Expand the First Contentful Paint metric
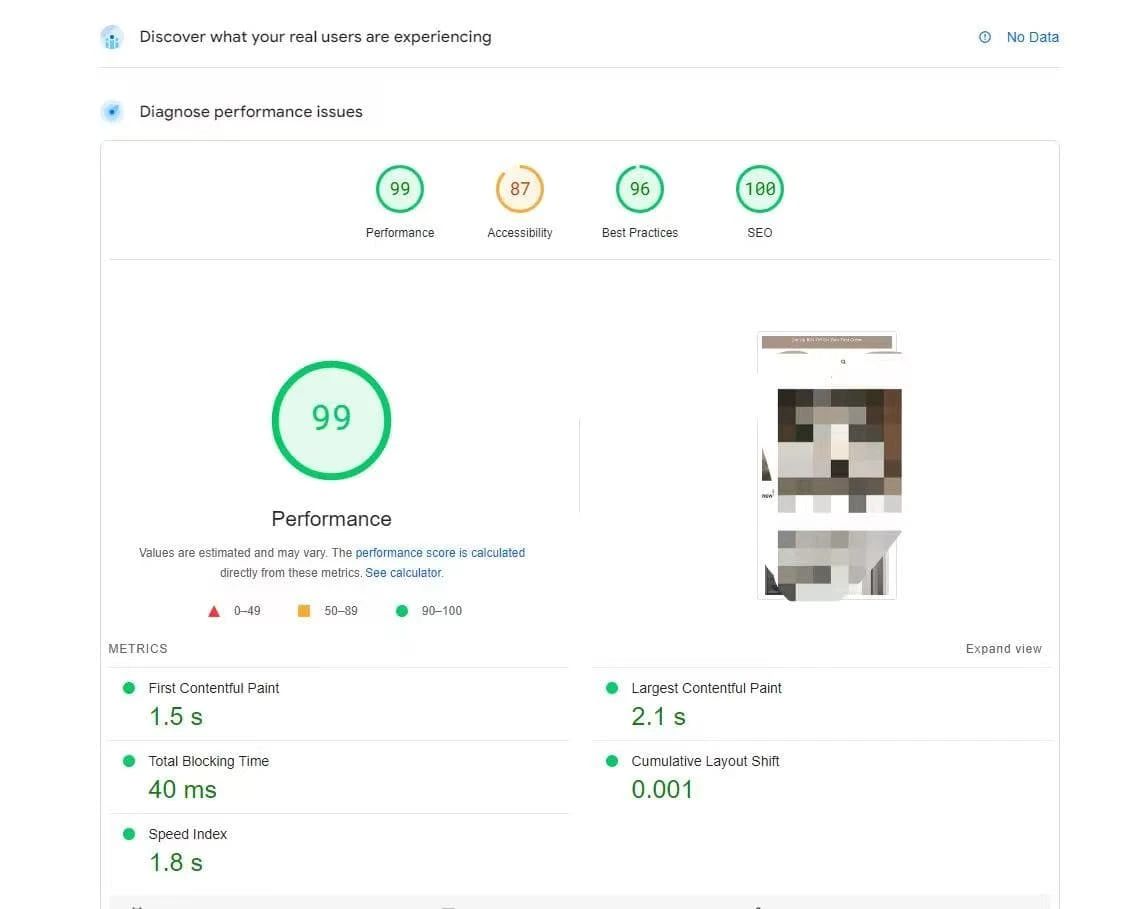 click(x=214, y=688)
